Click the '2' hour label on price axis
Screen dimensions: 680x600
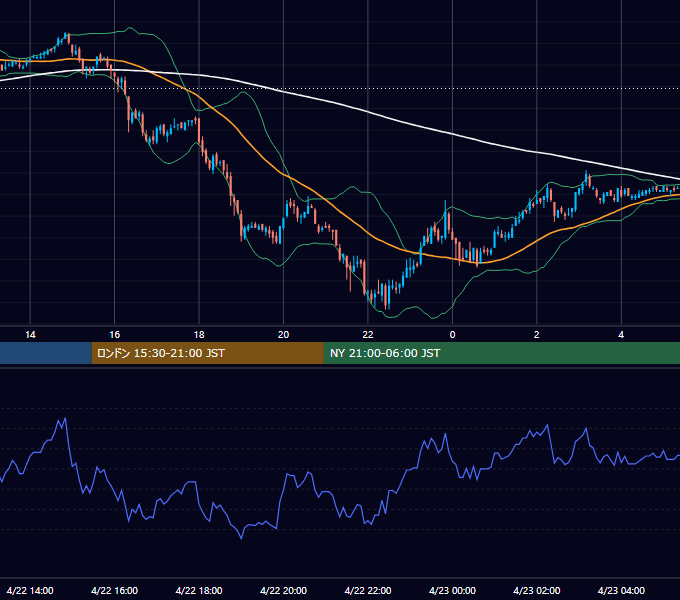[536, 335]
